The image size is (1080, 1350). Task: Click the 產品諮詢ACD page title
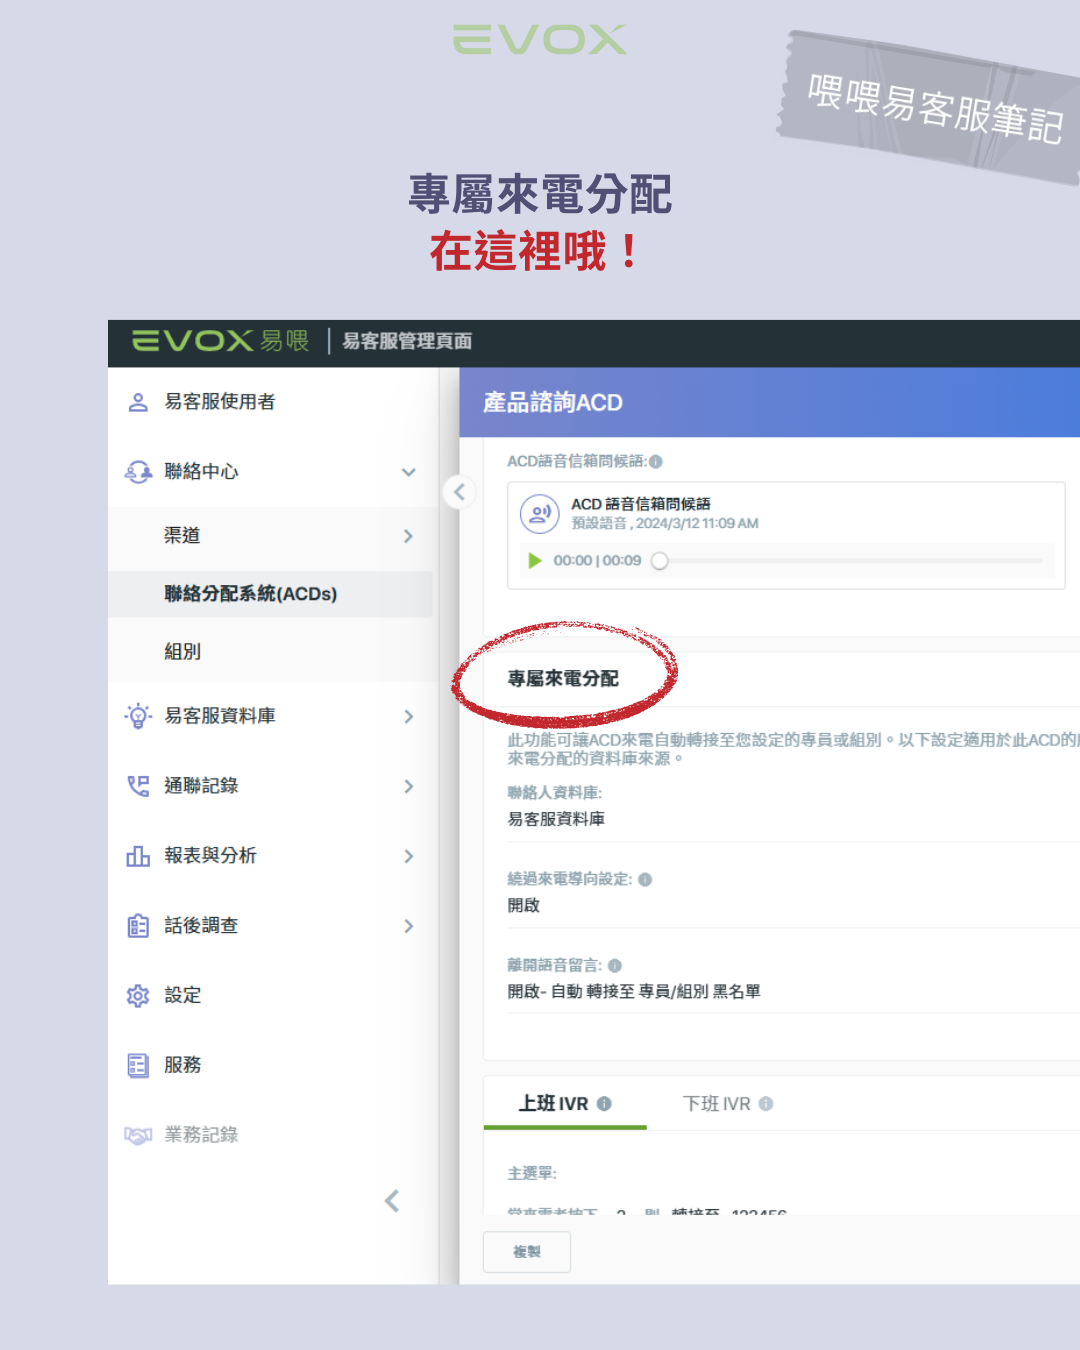coord(553,403)
